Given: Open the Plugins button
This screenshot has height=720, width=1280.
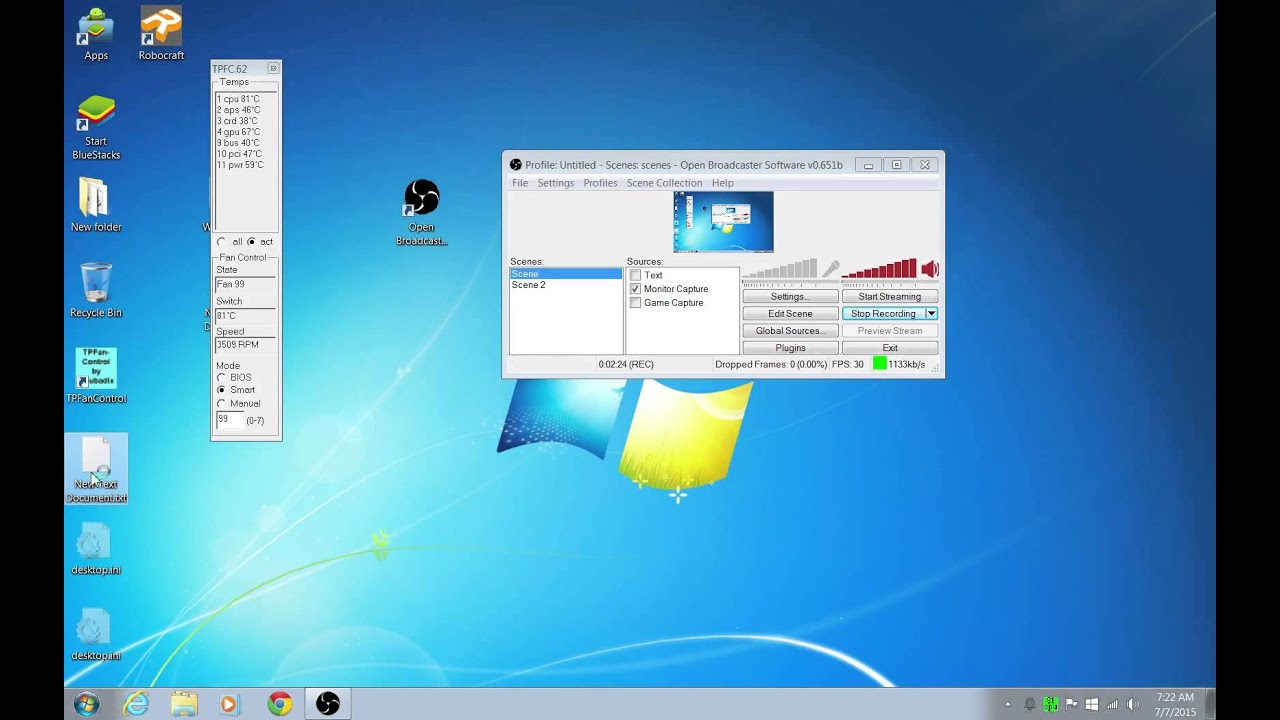Looking at the screenshot, I should (x=790, y=348).
